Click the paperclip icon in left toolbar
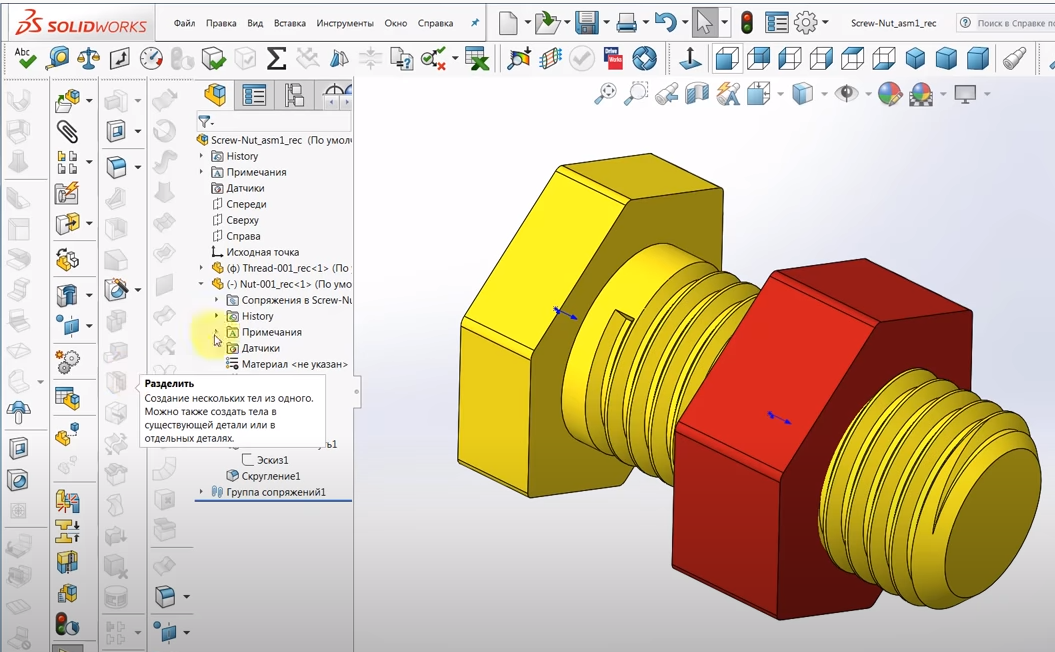 [67, 132]
